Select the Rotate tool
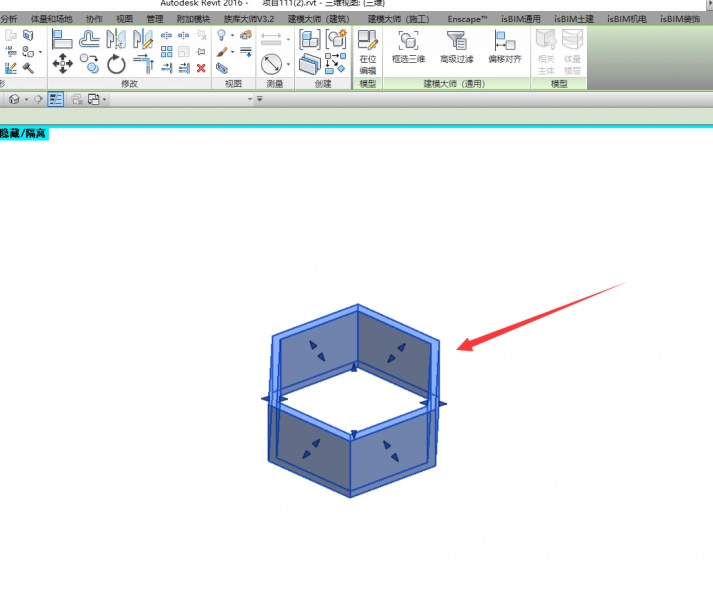 coord(116,64)
